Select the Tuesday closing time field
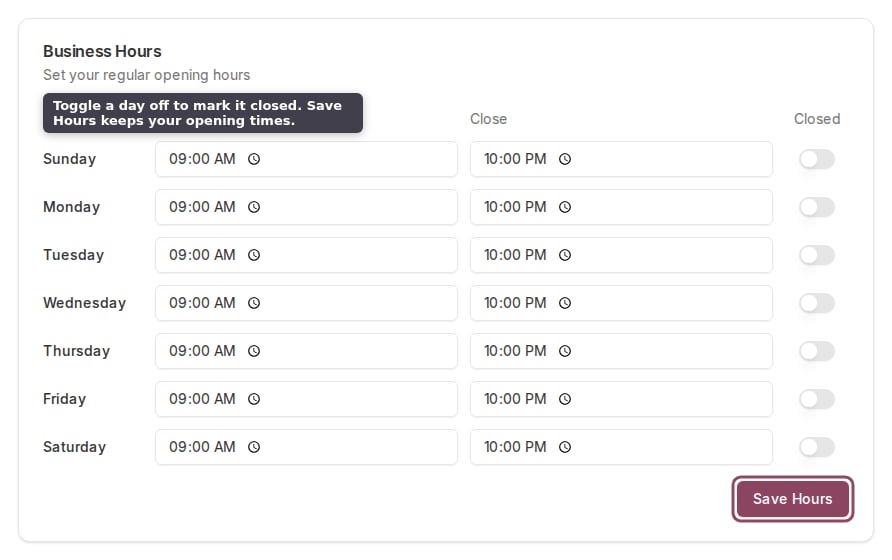892x560 pixels. tap(621, 255)
